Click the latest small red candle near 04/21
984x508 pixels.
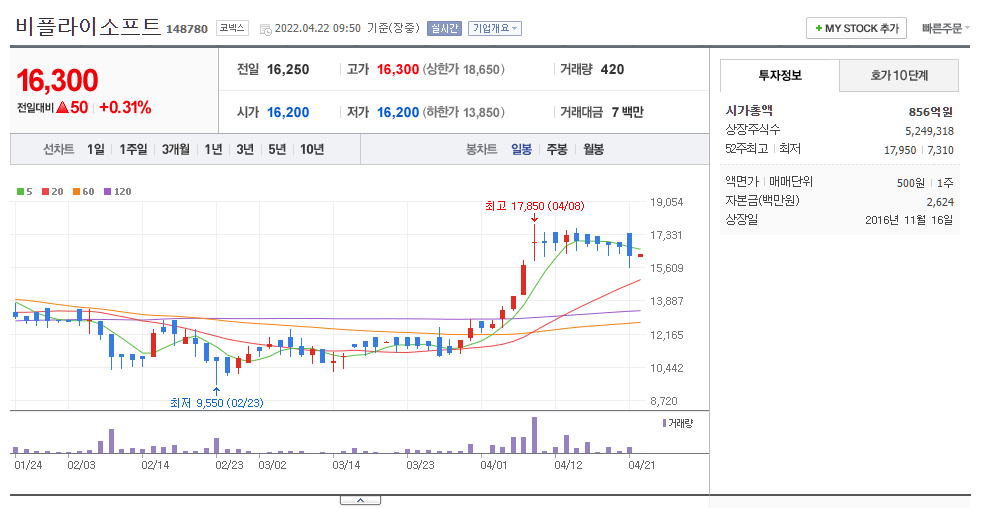click(x=641, y=256)
